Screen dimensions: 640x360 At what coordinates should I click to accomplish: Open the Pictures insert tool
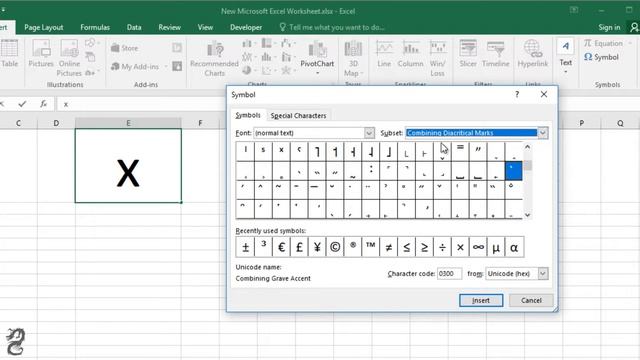[41, 53]
